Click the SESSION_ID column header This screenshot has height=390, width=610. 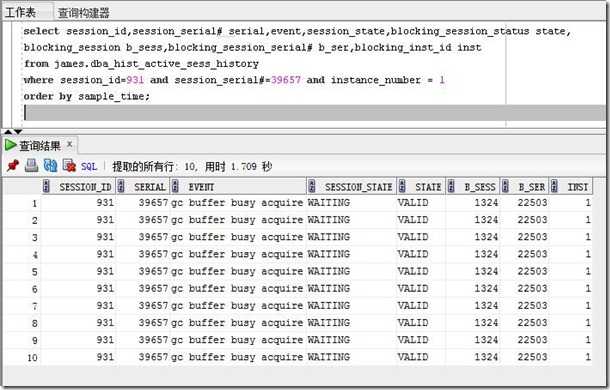(79, 187)
